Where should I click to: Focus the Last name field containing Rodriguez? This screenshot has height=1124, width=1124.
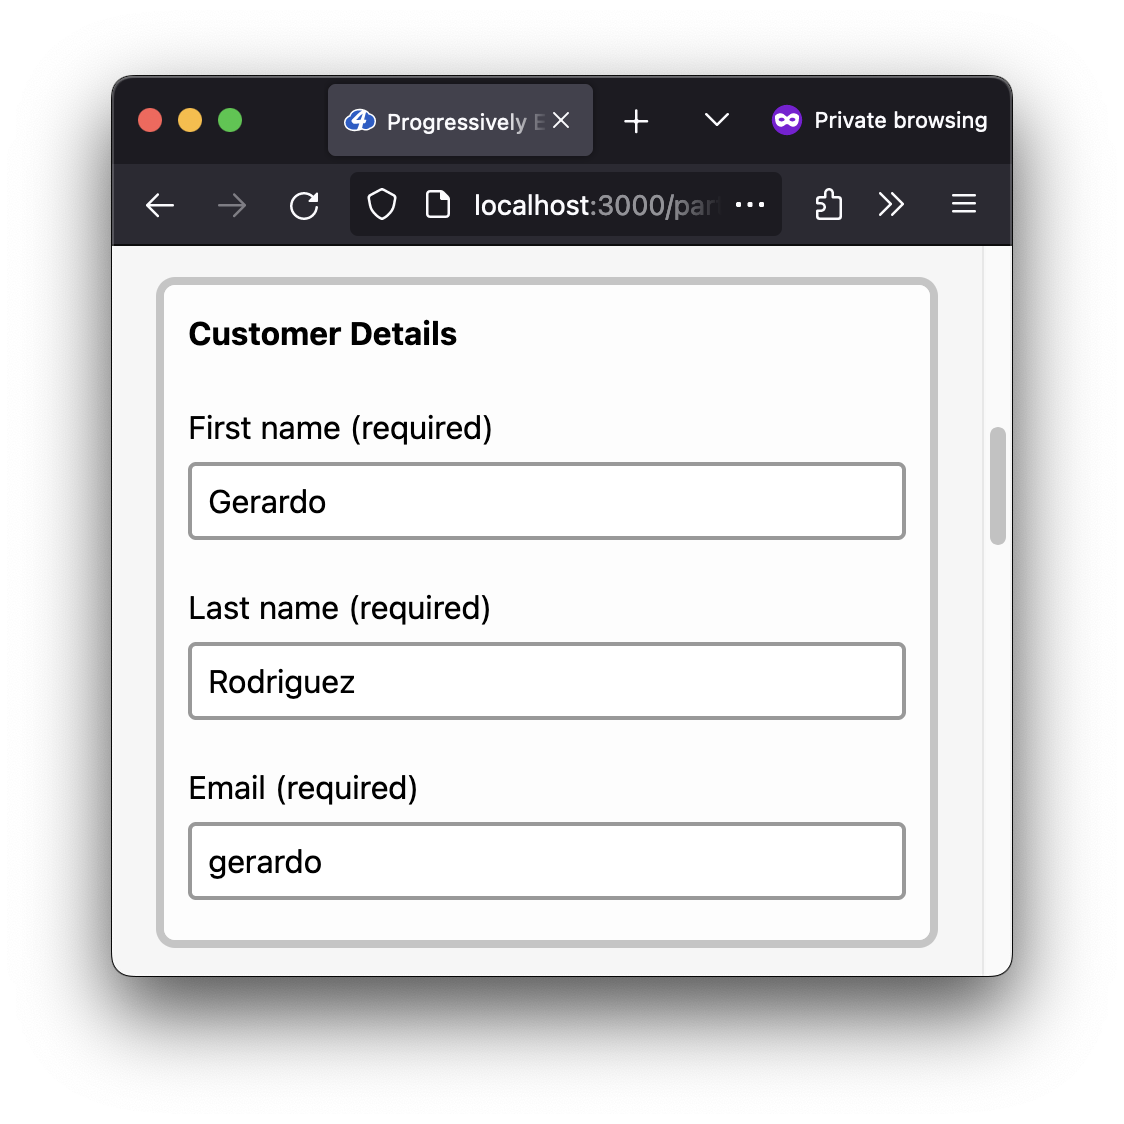[547, 681]
